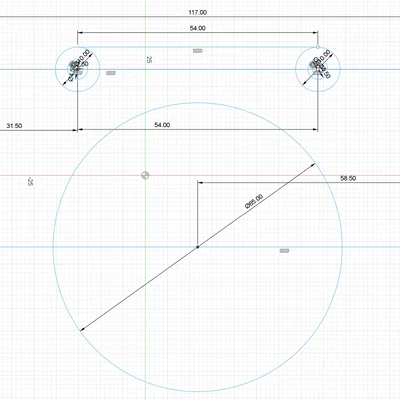Click the constraint glyph inside the large circle
The image size is (400, 400).
pos(284,251)
